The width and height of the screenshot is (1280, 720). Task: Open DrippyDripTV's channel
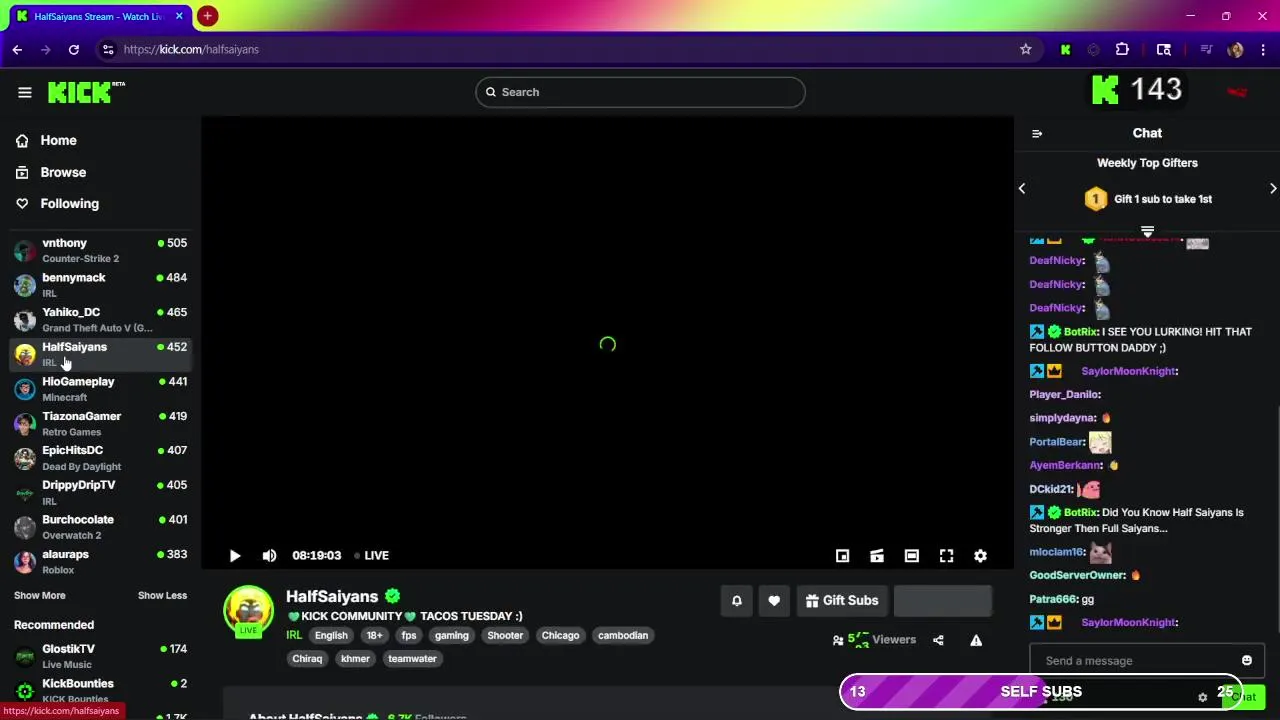100,493
